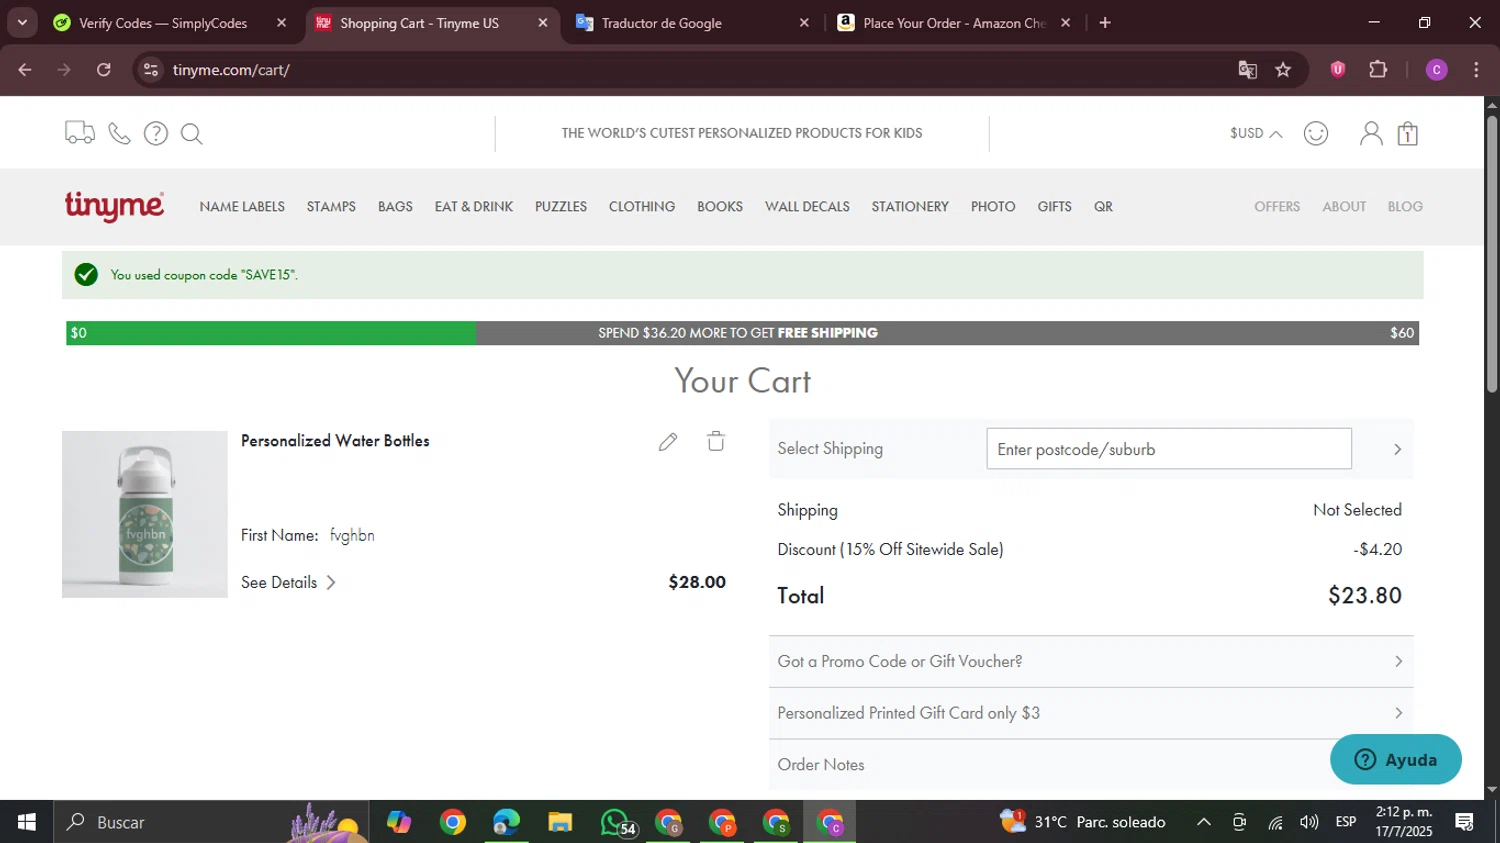Viewport: 1500px width, 843px height.
Task: Open the PUZZLES menu
Action: [x=561, y=206]
